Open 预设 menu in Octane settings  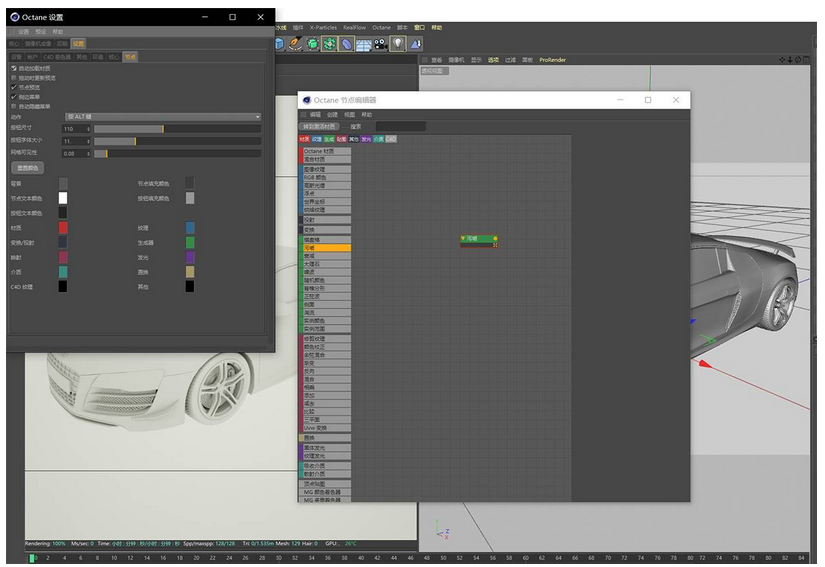click(41, 32)
